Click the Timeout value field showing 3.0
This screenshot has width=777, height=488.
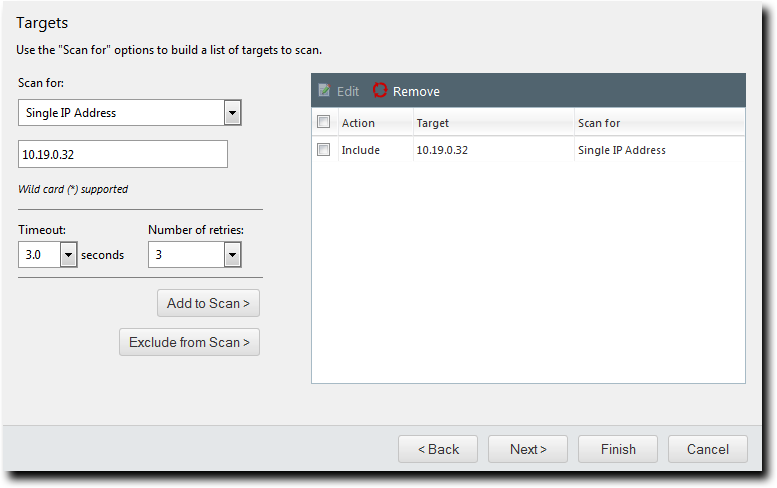(40, 255)
